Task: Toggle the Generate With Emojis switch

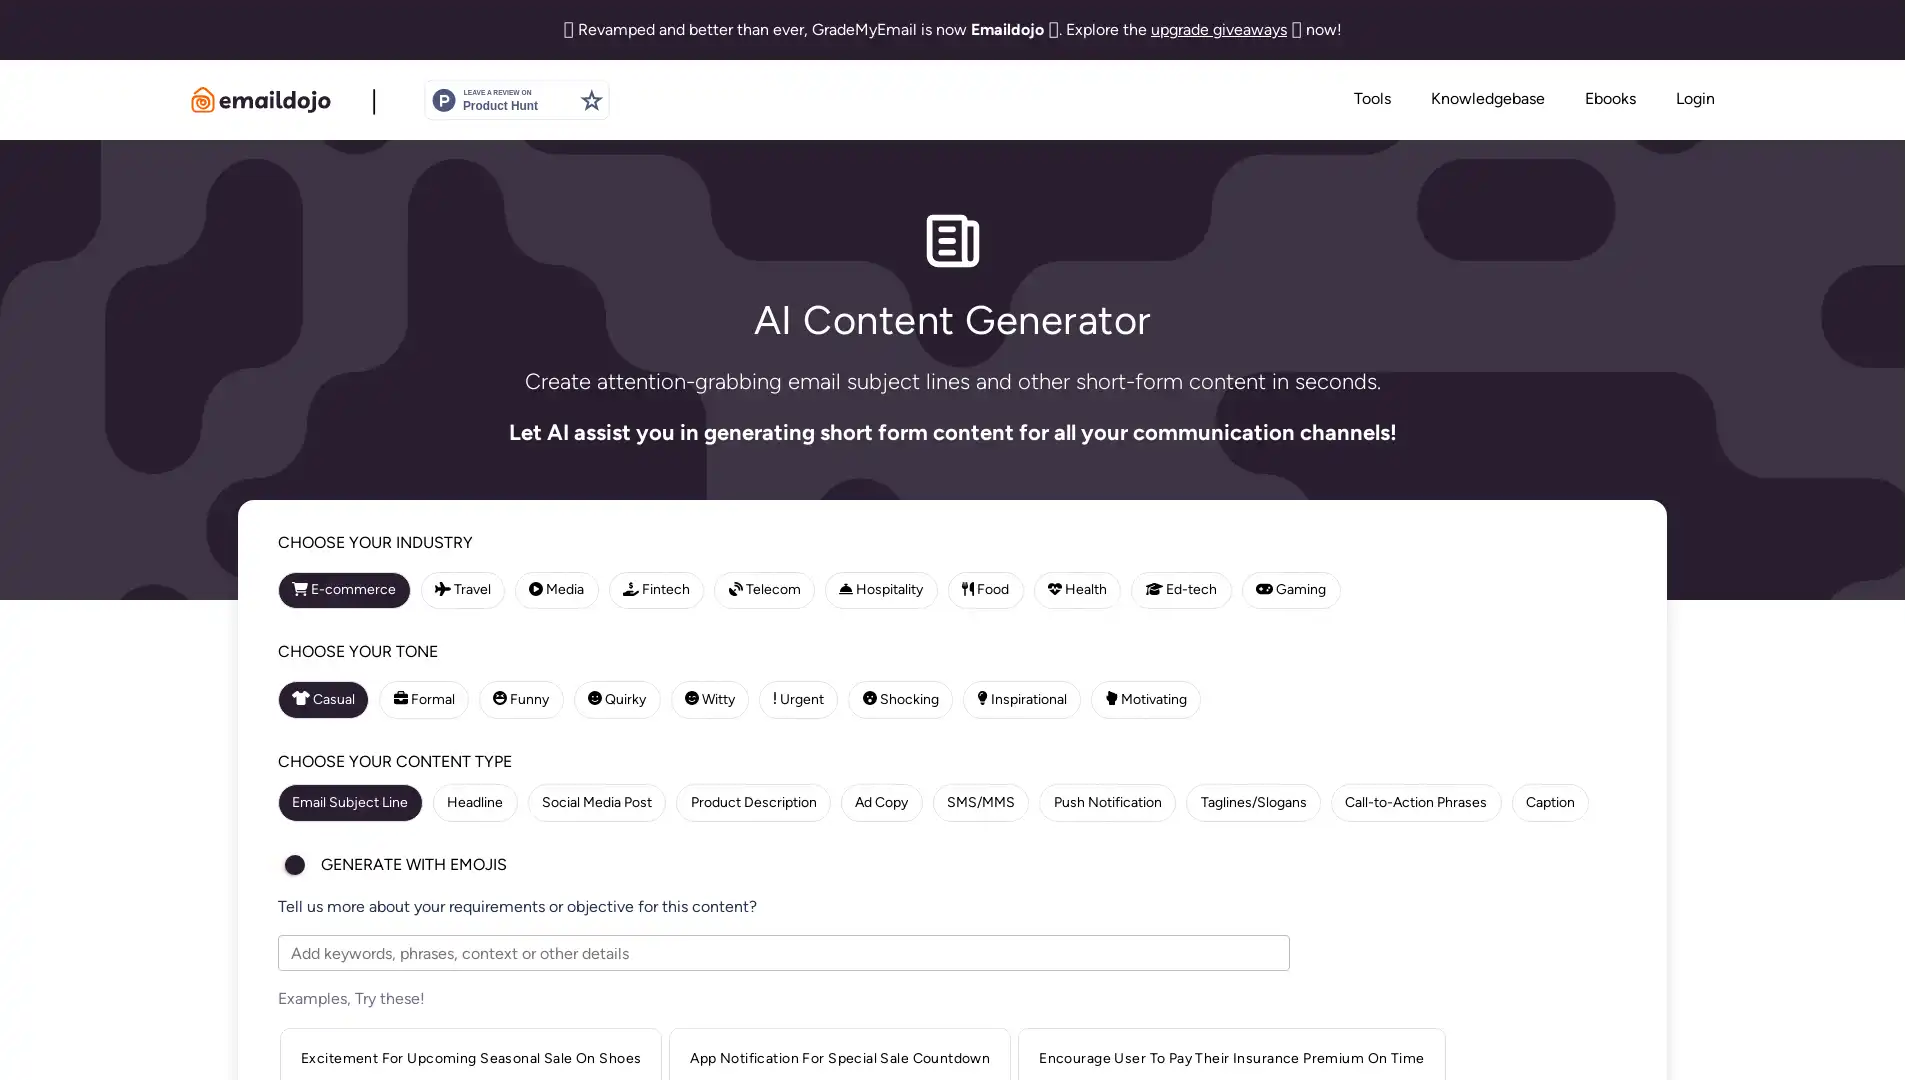Action: pos(295,865)
